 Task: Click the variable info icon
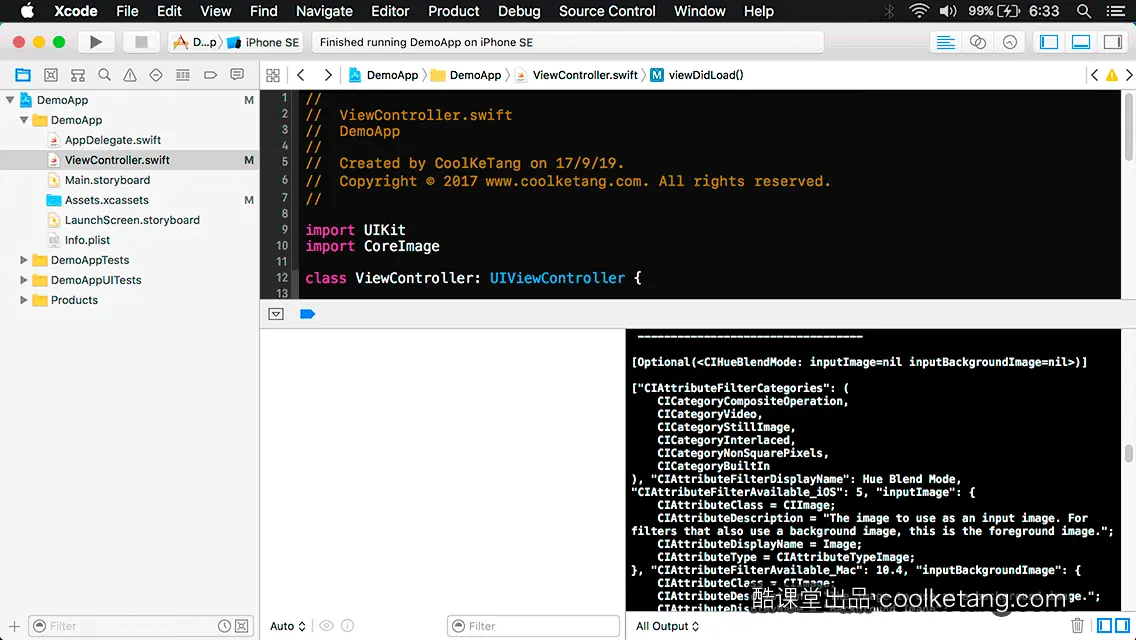348,626
